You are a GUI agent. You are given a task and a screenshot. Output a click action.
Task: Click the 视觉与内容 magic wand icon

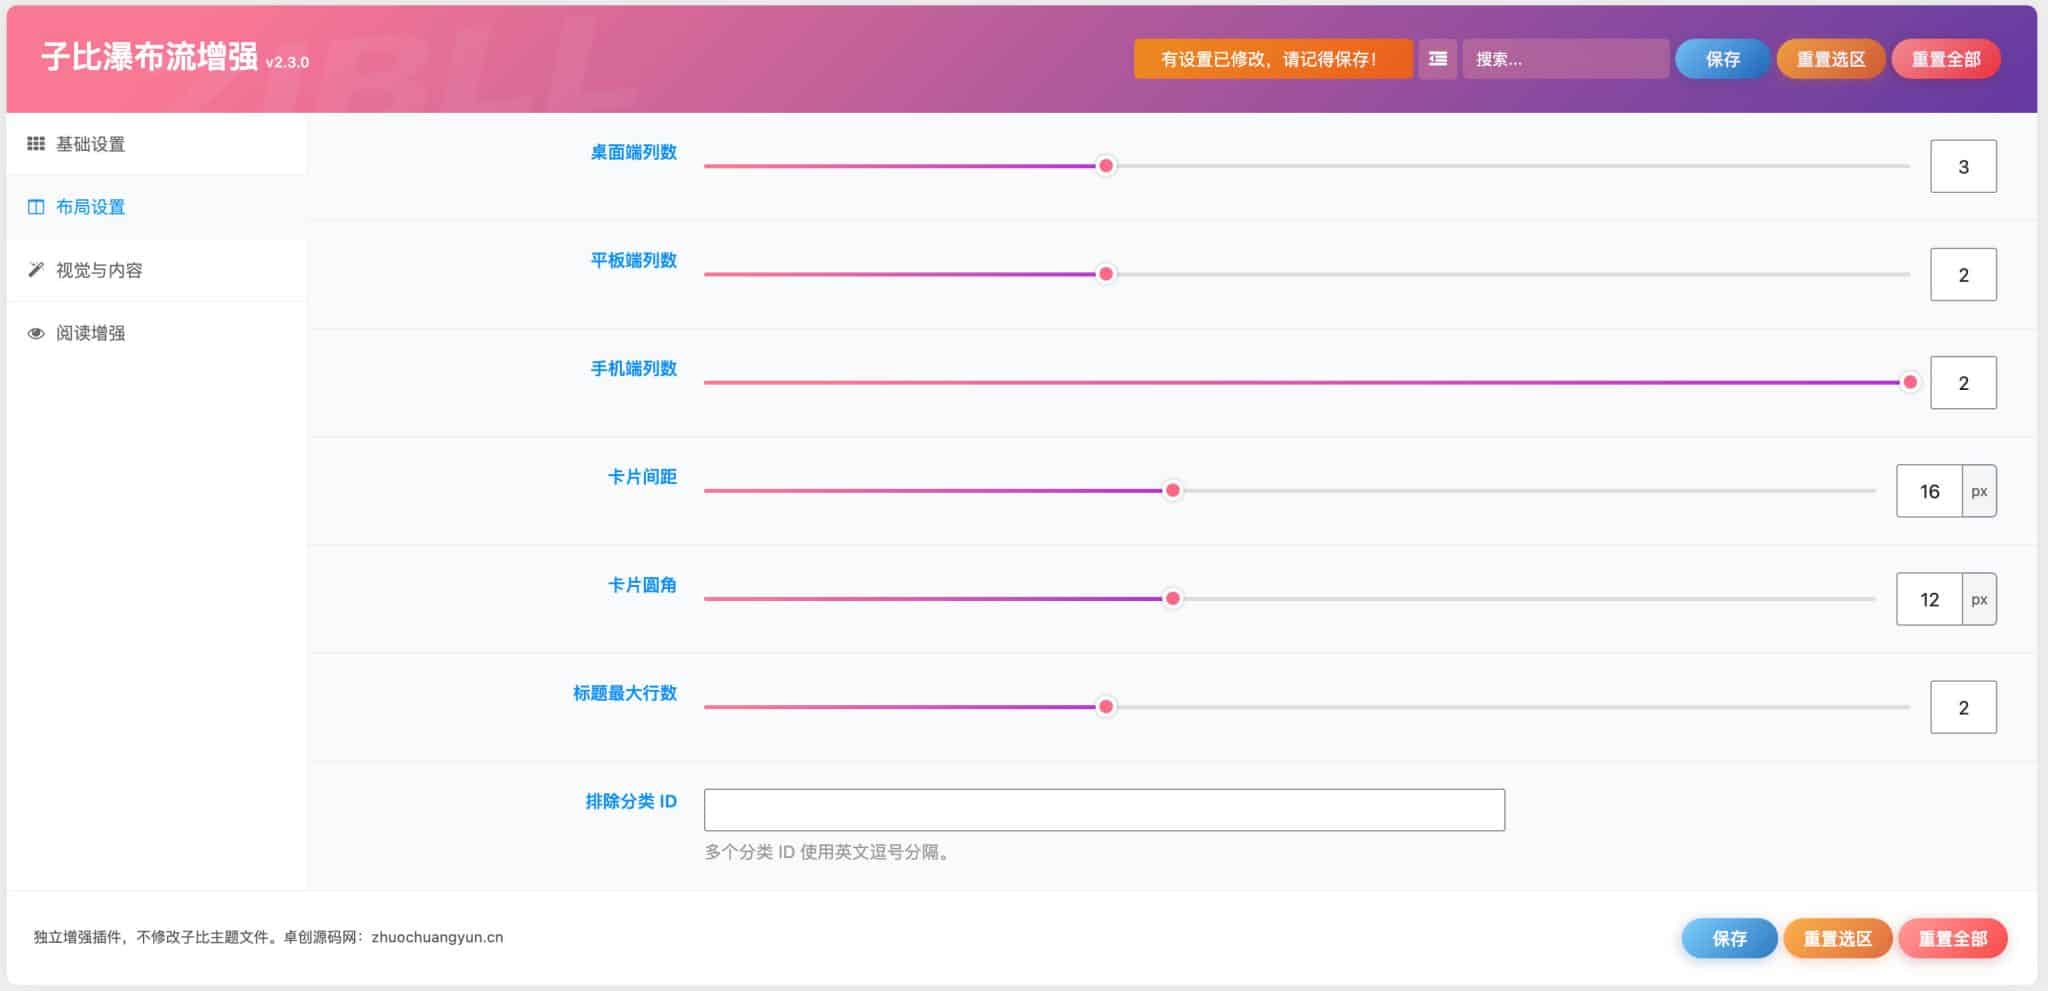click(36, 270)
